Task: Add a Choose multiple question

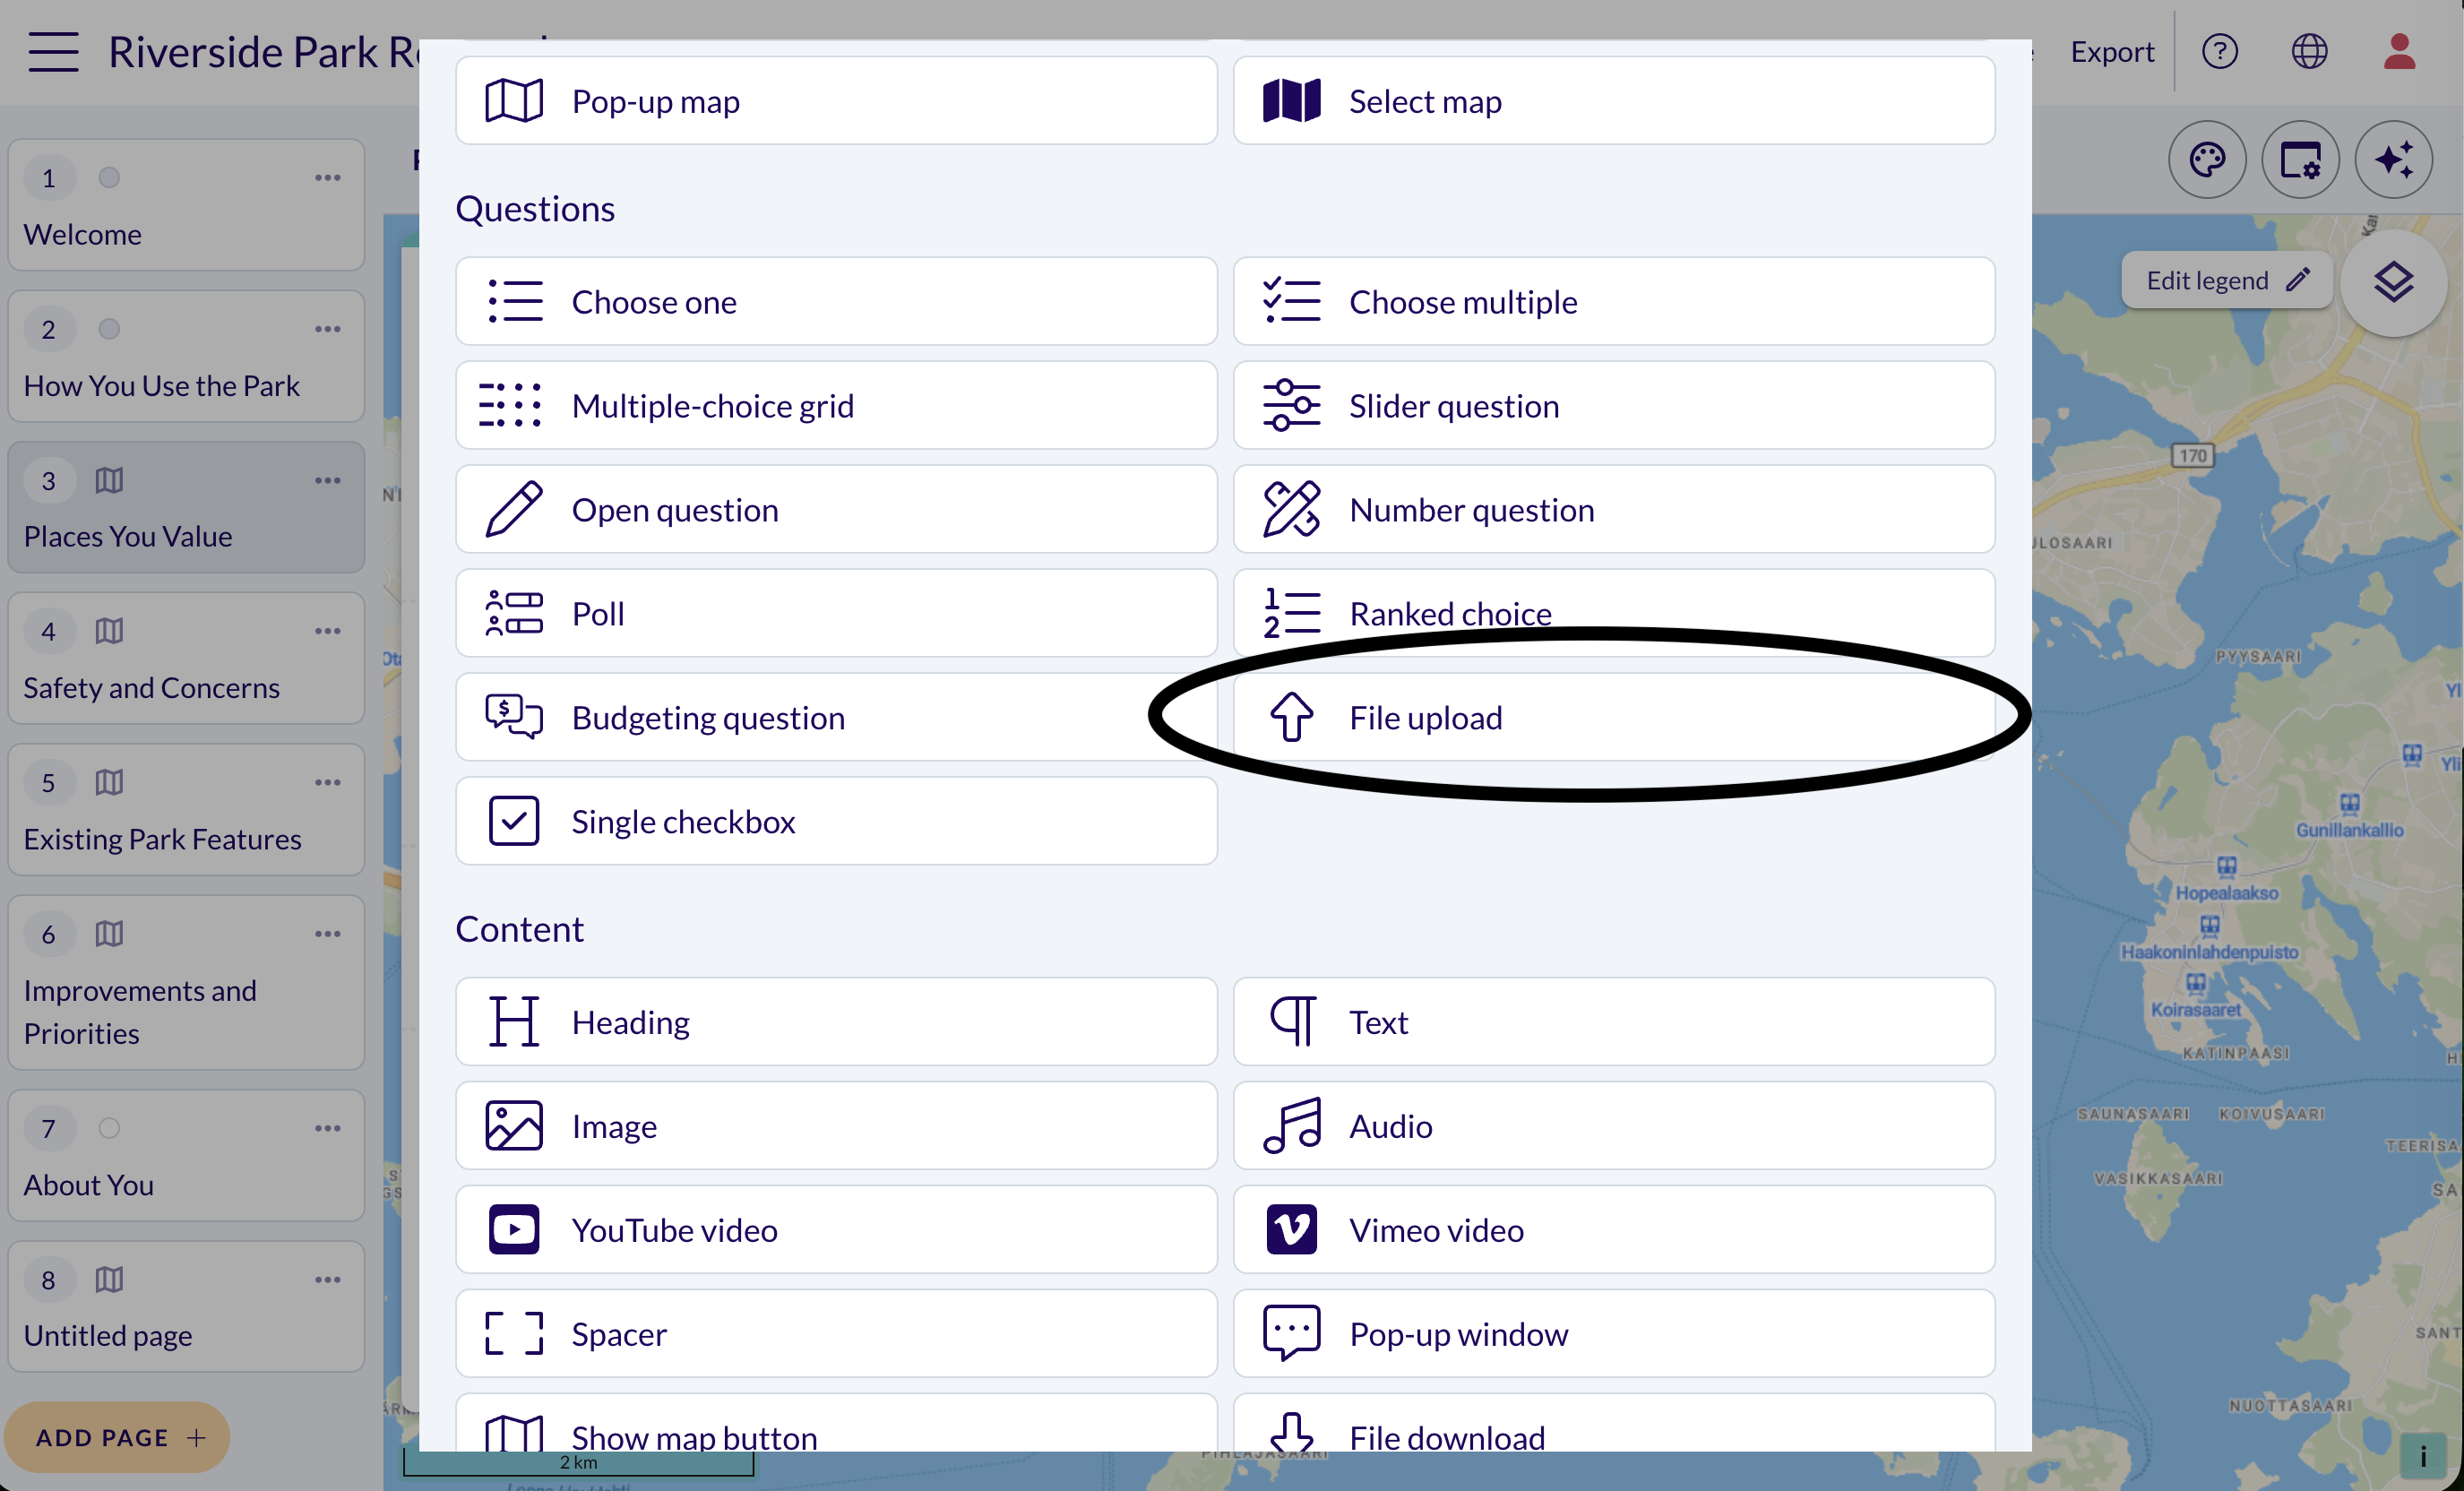Action: (1613, 302)
